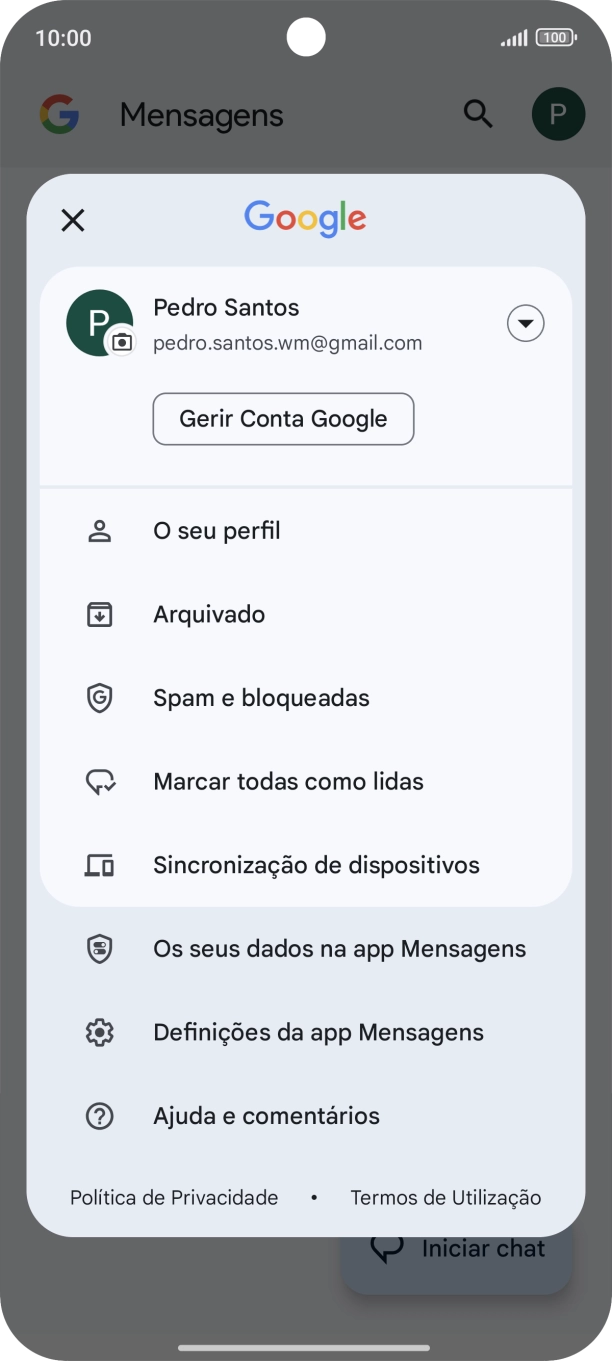Open the Arquivado folder icon
The height and width of the screenshot is (1361, 612).
click(x=99, y=614)
